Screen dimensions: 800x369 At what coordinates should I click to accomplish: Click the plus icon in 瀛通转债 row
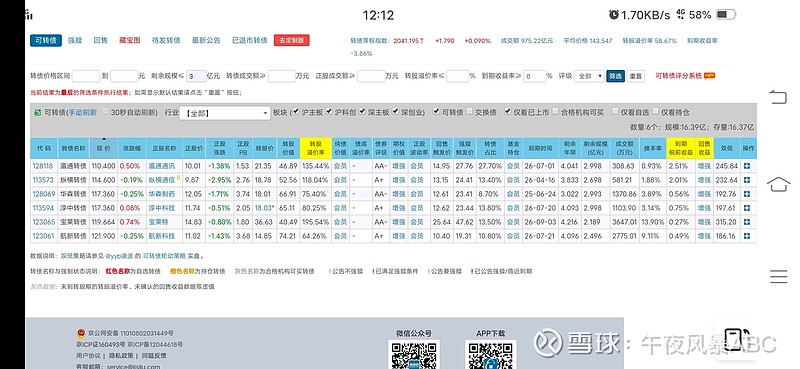click(x=747, y=166)
